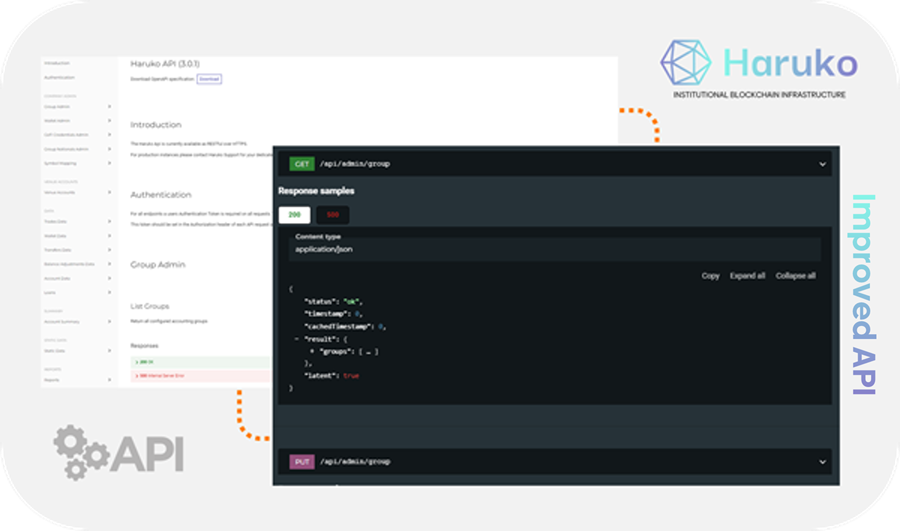Expand the "groups" JSON node plus toggle
The width and height of the screenshot is (900, 531).
pyautogui.click(x=312, y=351)
